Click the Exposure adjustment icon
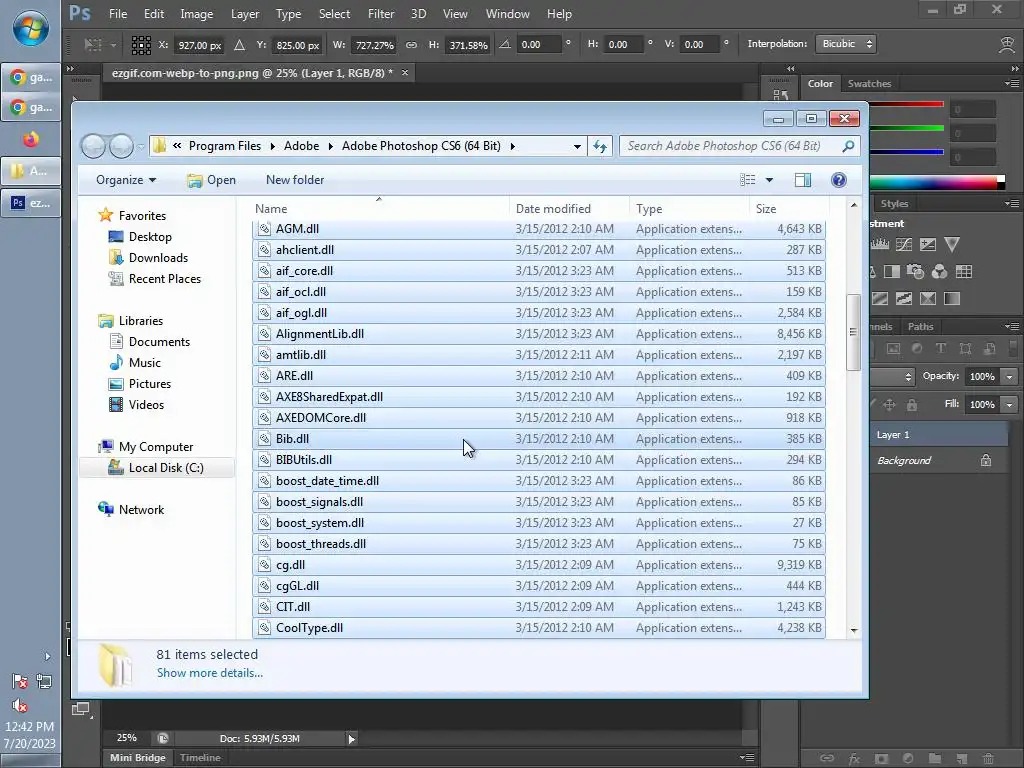The image size is (1024, 768). point(927,245)
